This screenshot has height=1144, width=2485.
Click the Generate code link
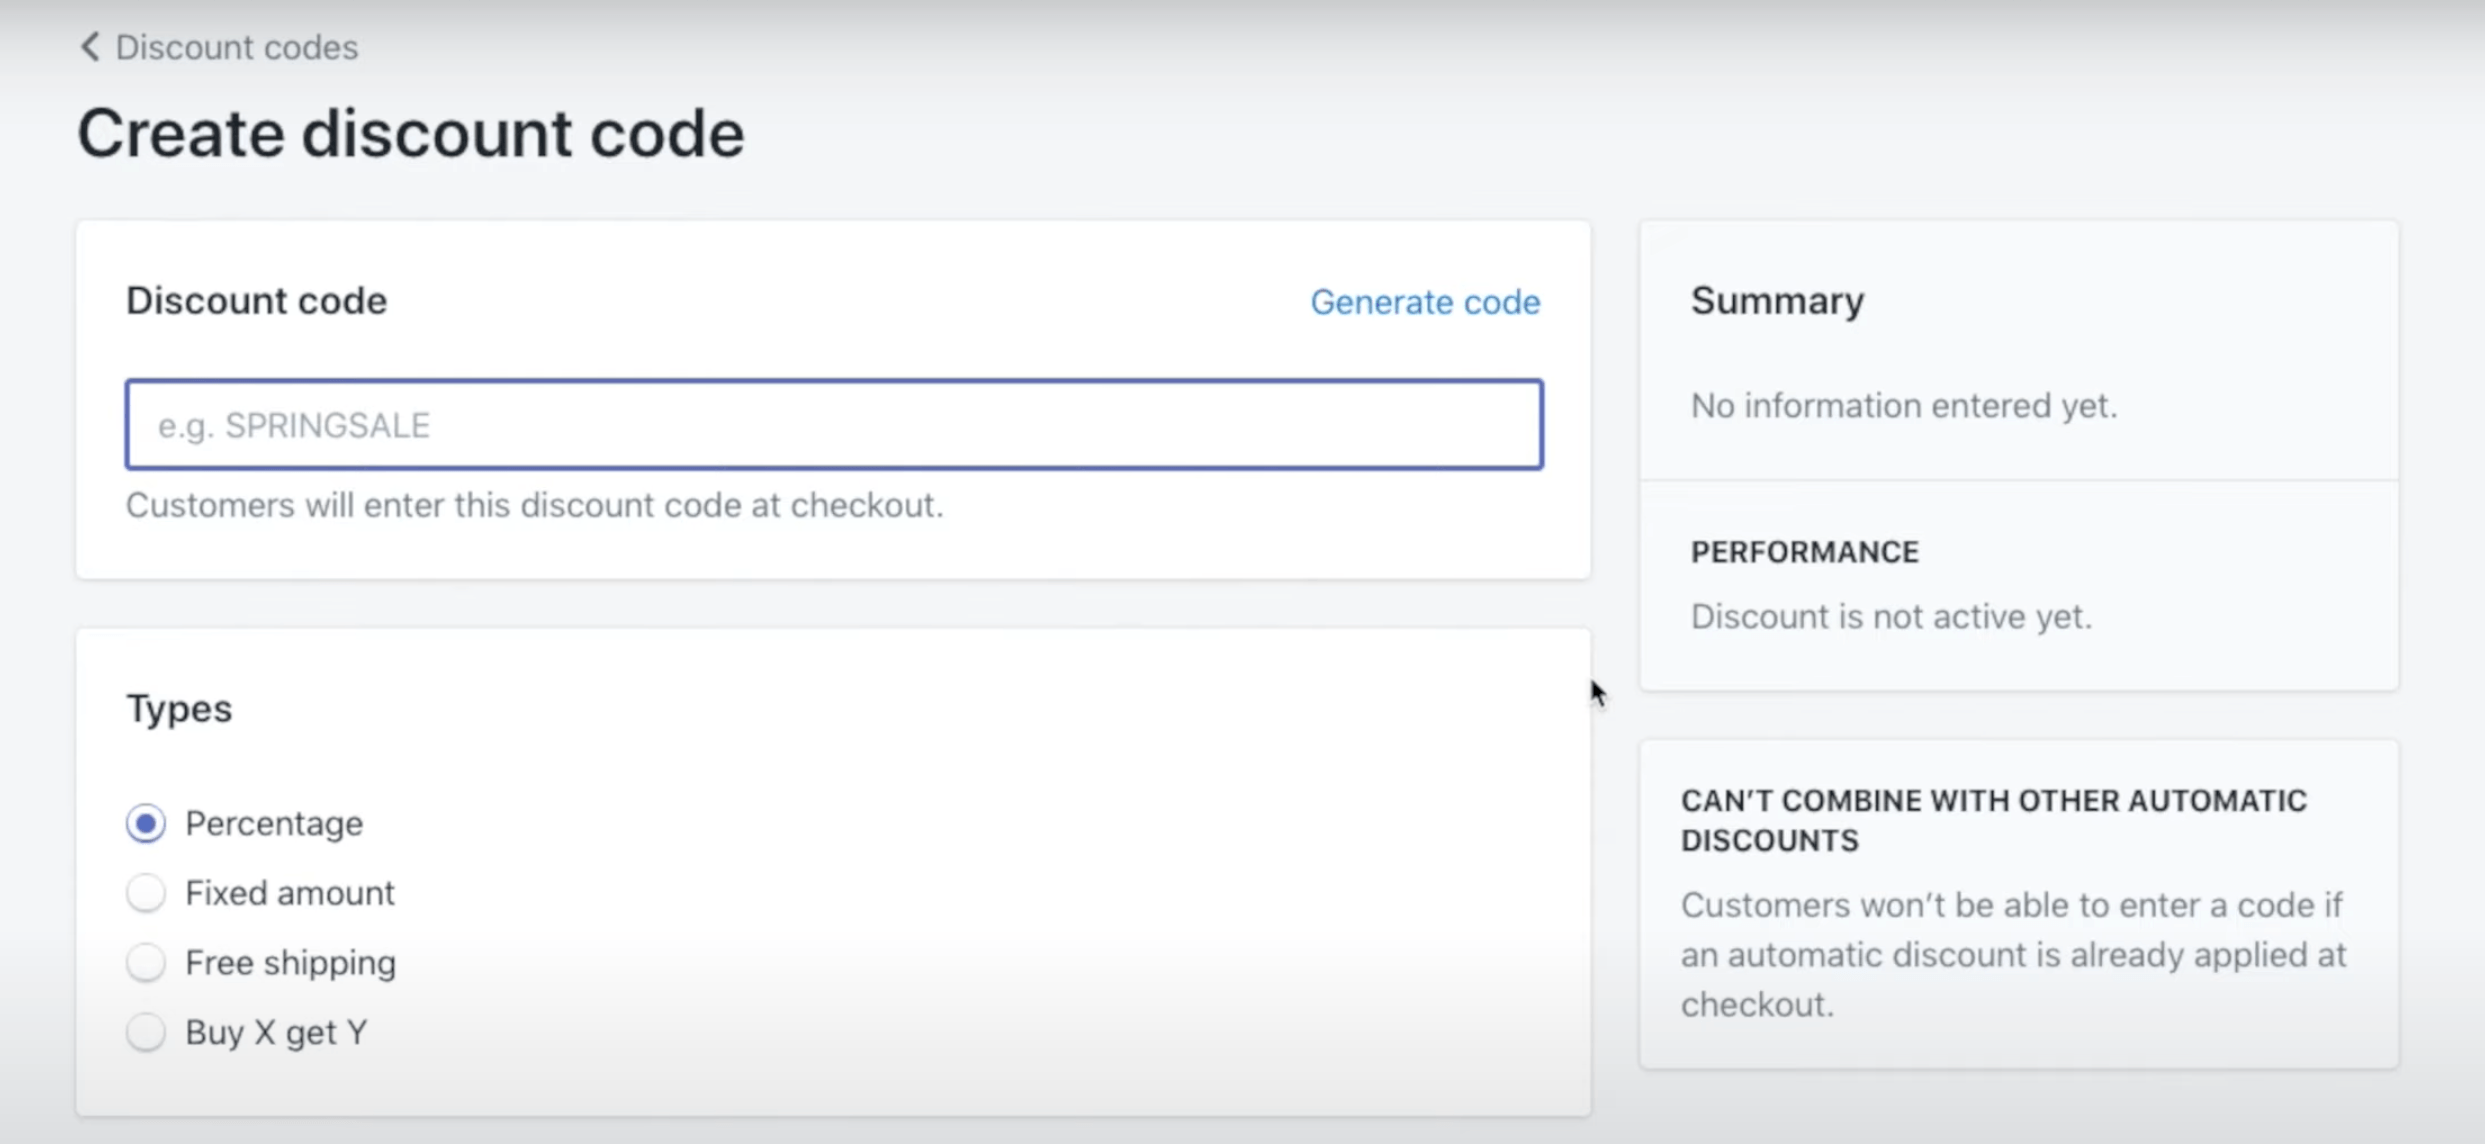[x=1424, y=301]
